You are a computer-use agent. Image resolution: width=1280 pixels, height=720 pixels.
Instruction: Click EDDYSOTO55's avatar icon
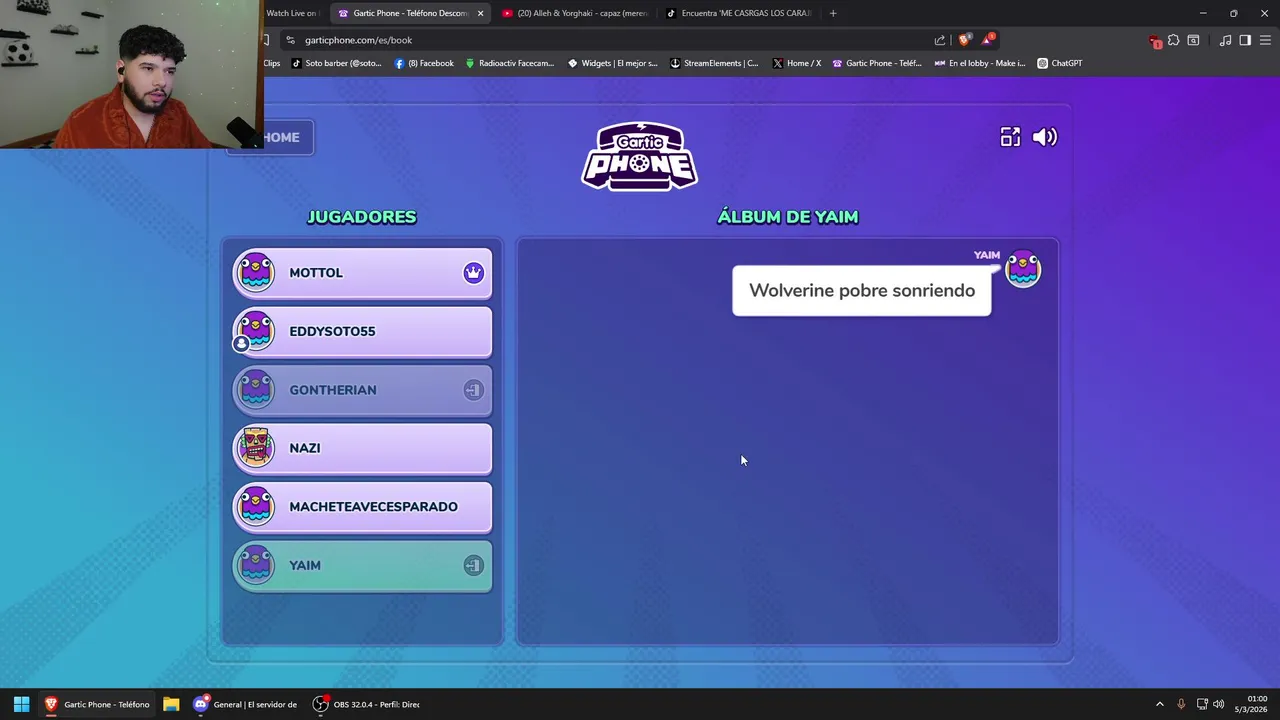(x=255, y=331)
